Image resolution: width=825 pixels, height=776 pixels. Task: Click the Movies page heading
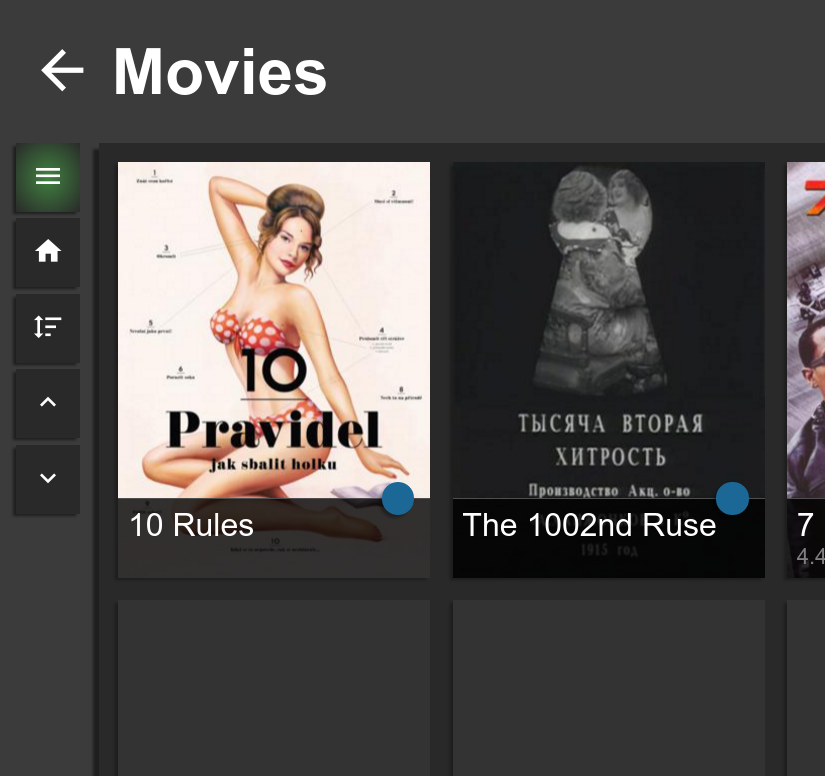(x=219, y=72)
